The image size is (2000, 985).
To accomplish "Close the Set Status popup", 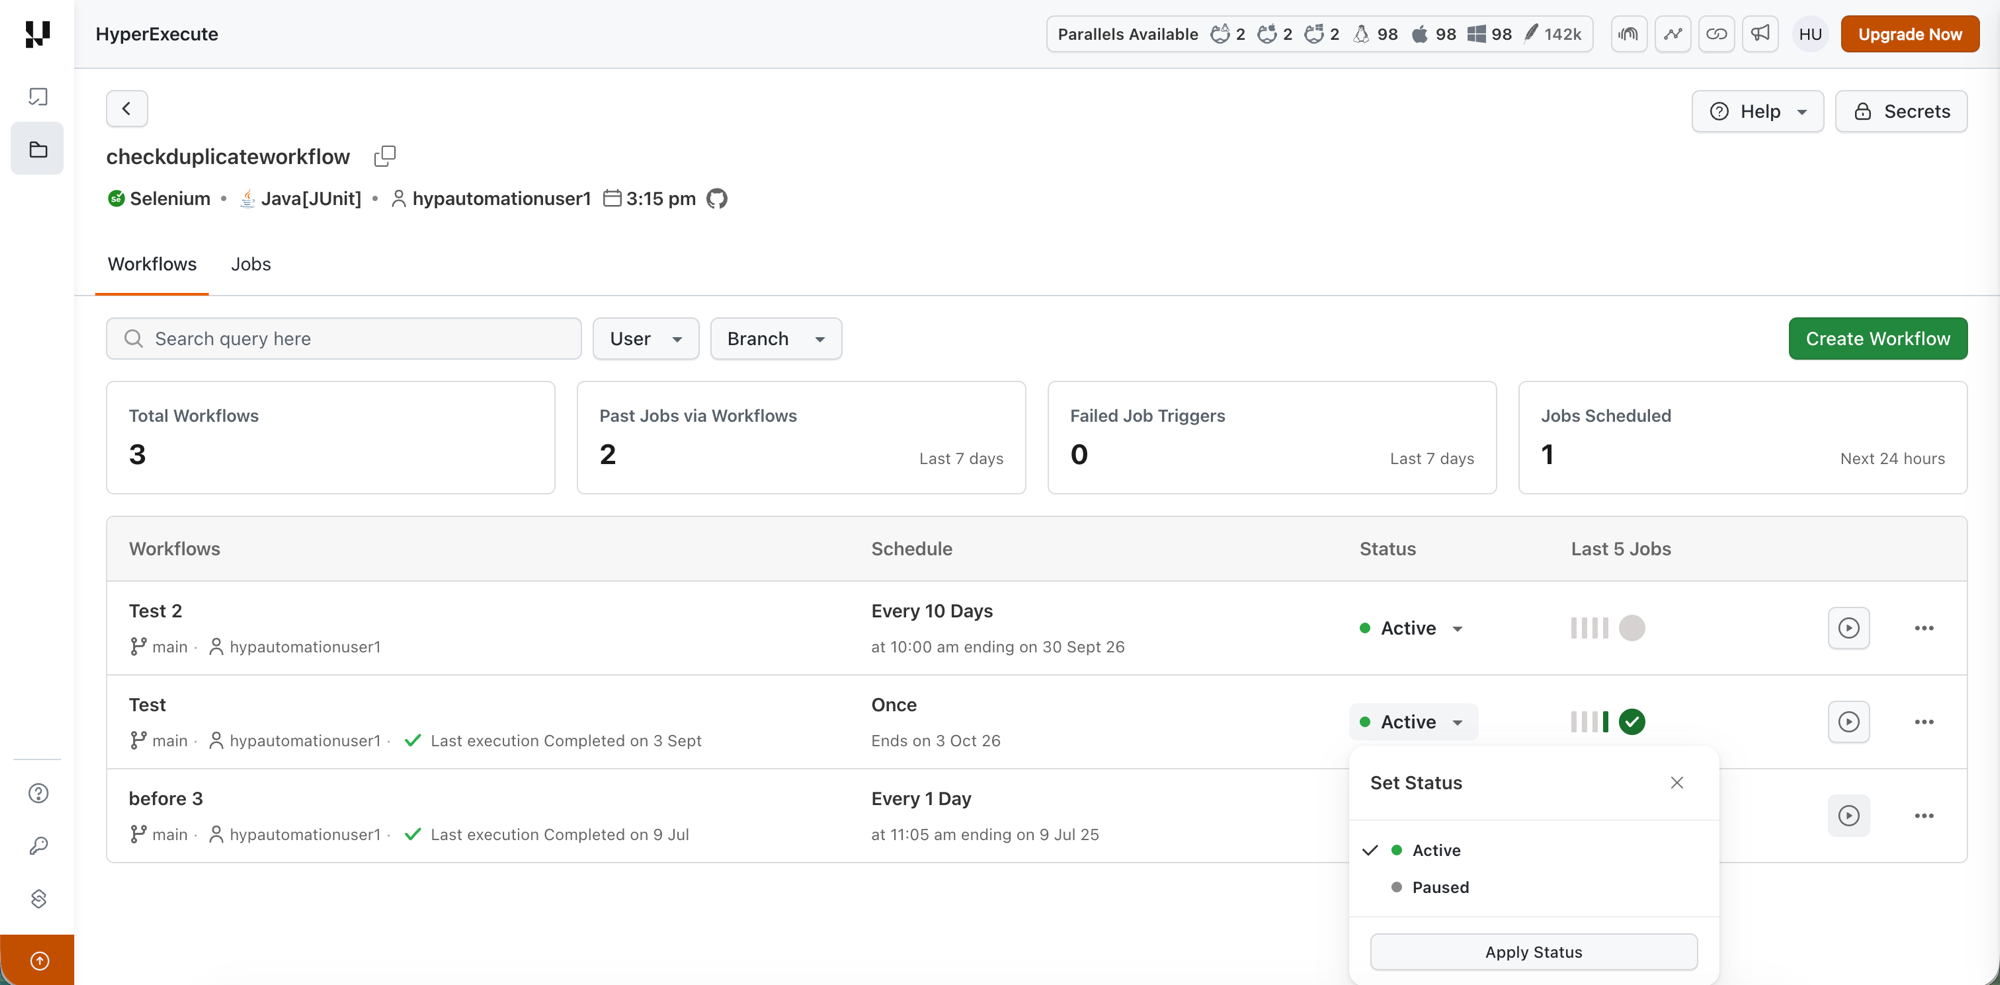I will (x=1677, y=783).
